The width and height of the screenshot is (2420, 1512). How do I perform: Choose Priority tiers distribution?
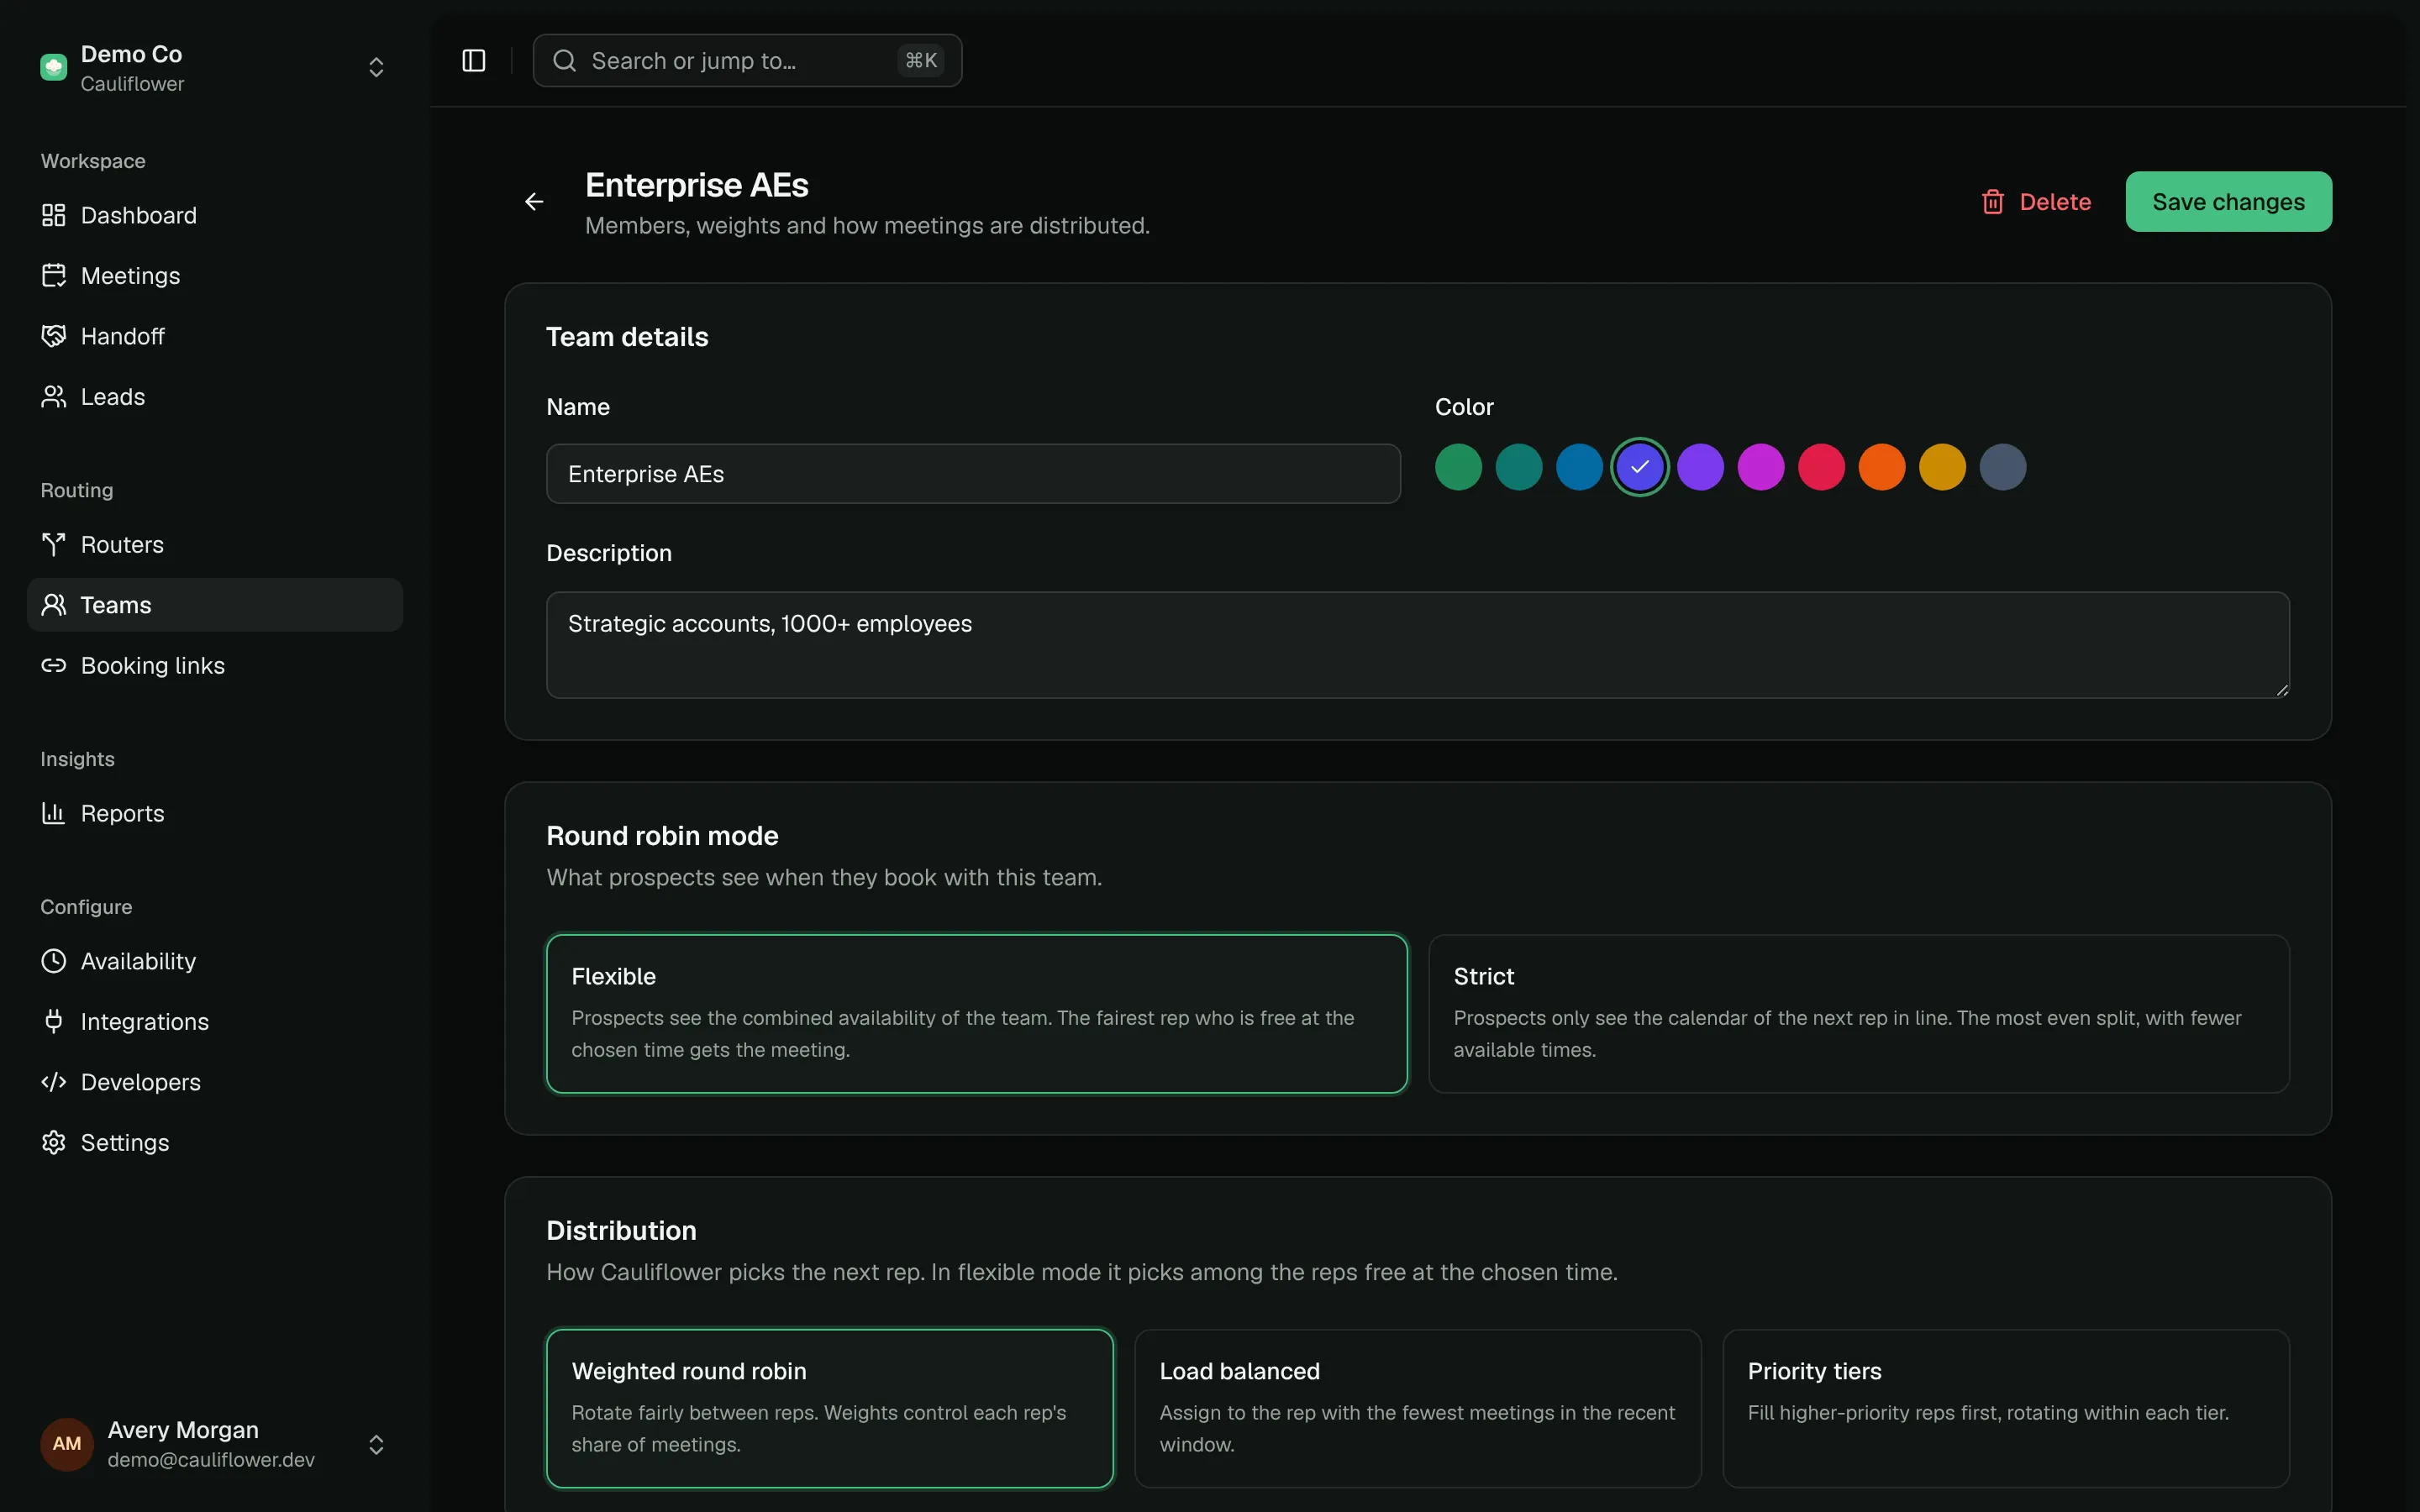click(2005, 1409)
